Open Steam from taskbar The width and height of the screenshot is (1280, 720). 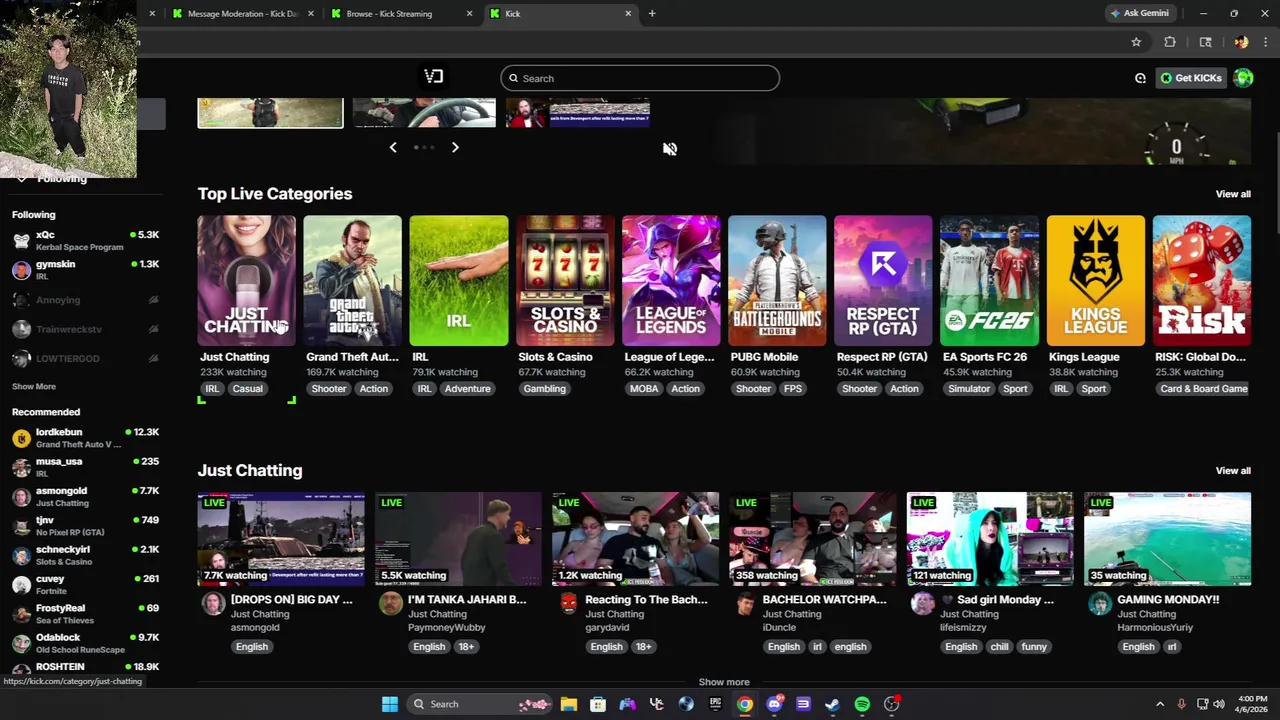832,704
